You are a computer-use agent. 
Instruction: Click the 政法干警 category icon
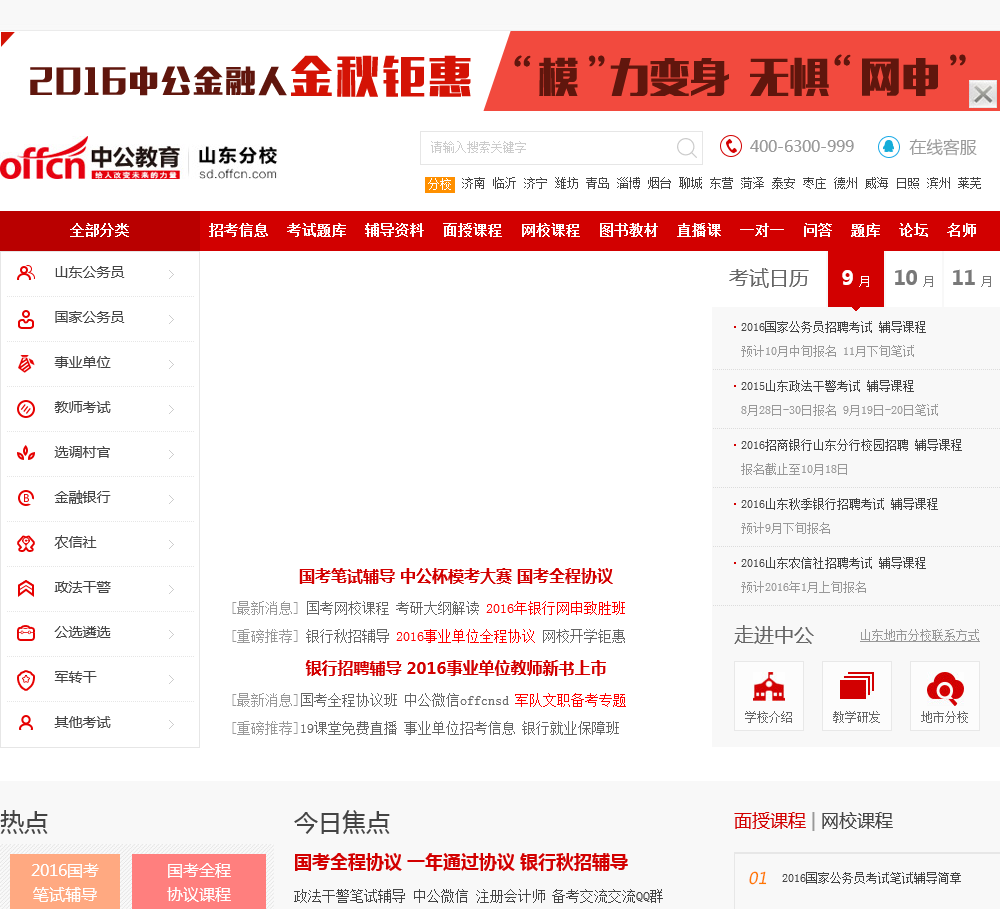[x=26, y=588]
